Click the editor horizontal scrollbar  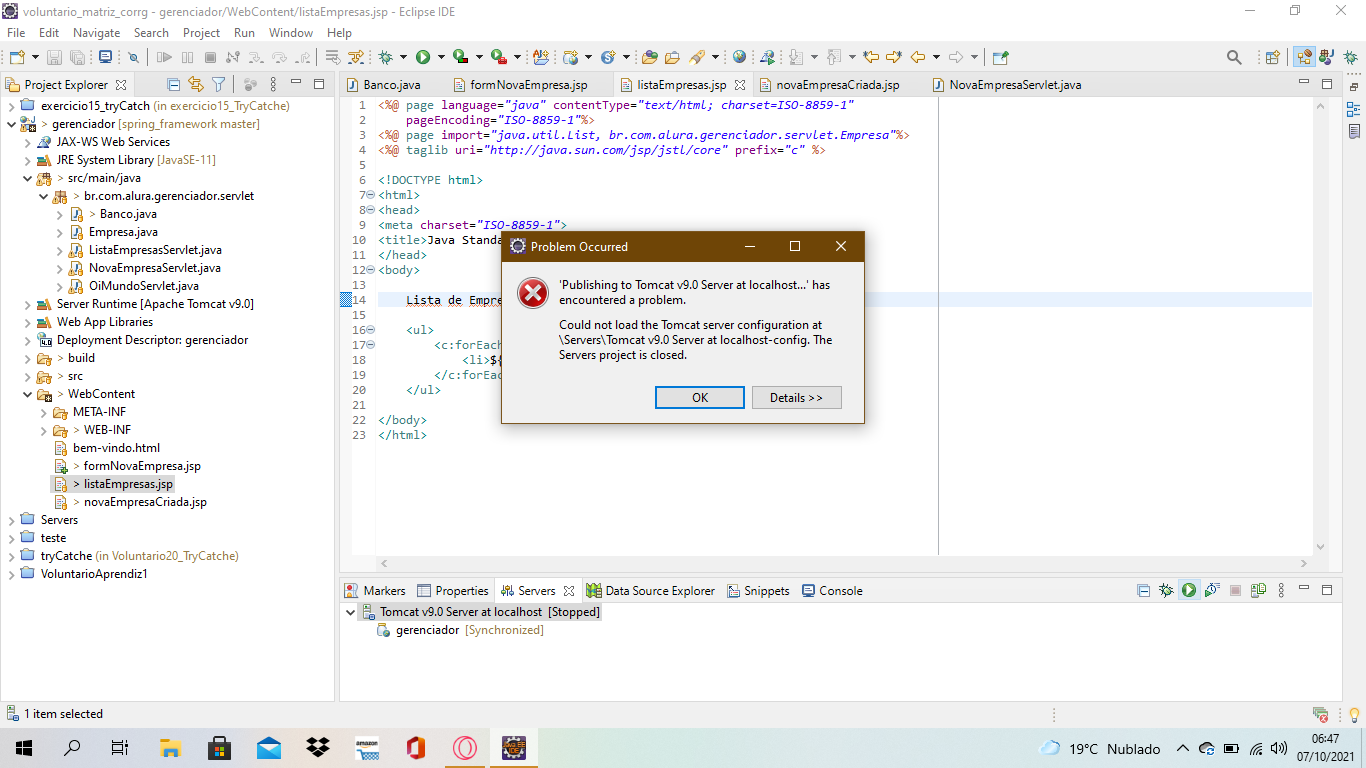pyautogui.click(x=843, y=564)
